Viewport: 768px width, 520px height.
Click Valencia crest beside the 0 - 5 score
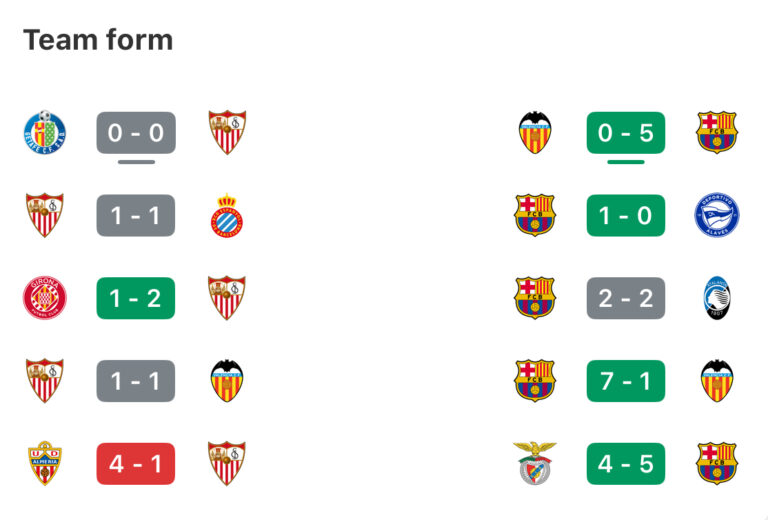point(535,132)
